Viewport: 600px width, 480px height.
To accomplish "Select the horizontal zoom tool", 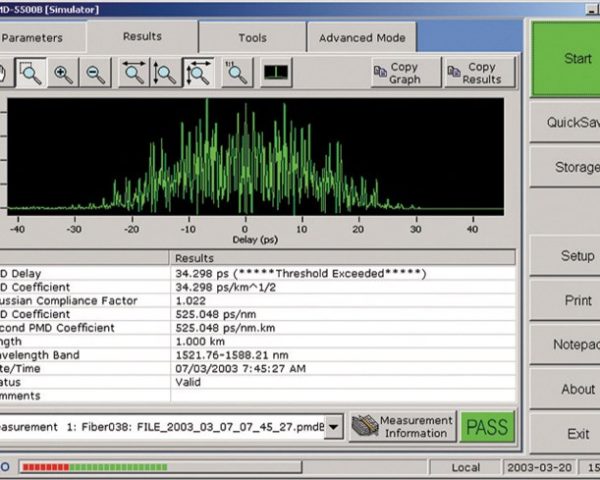I will 134,73.
